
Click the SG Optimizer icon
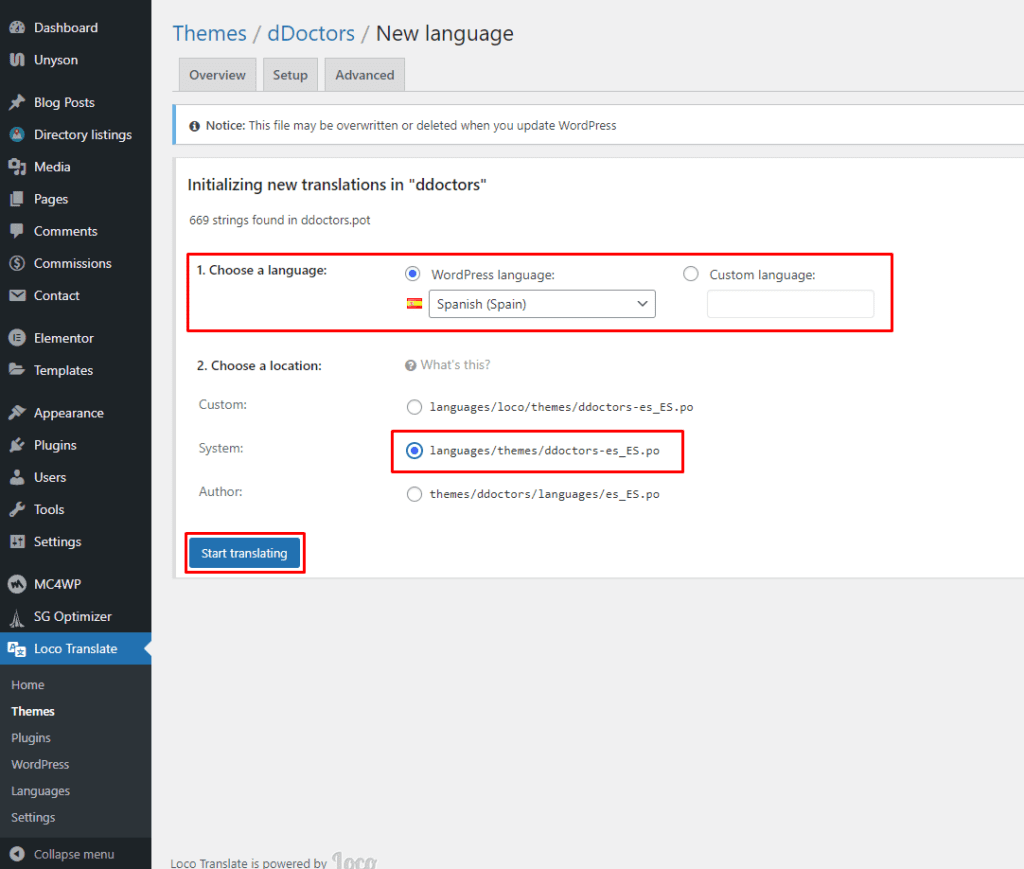[17, 617]
